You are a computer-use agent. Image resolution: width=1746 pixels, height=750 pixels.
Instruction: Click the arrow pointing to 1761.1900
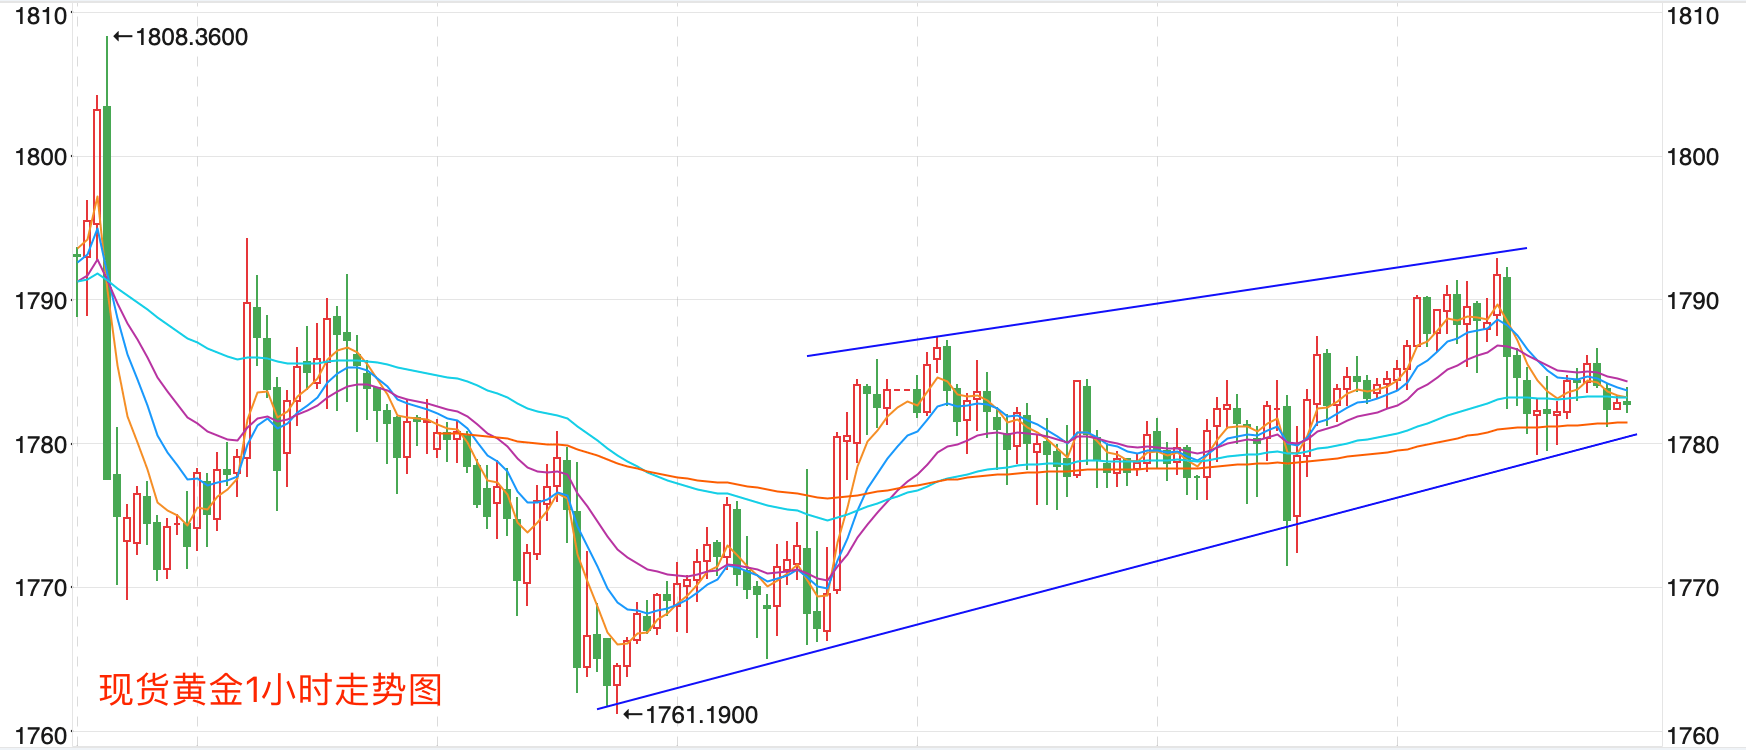click(632, 714)
